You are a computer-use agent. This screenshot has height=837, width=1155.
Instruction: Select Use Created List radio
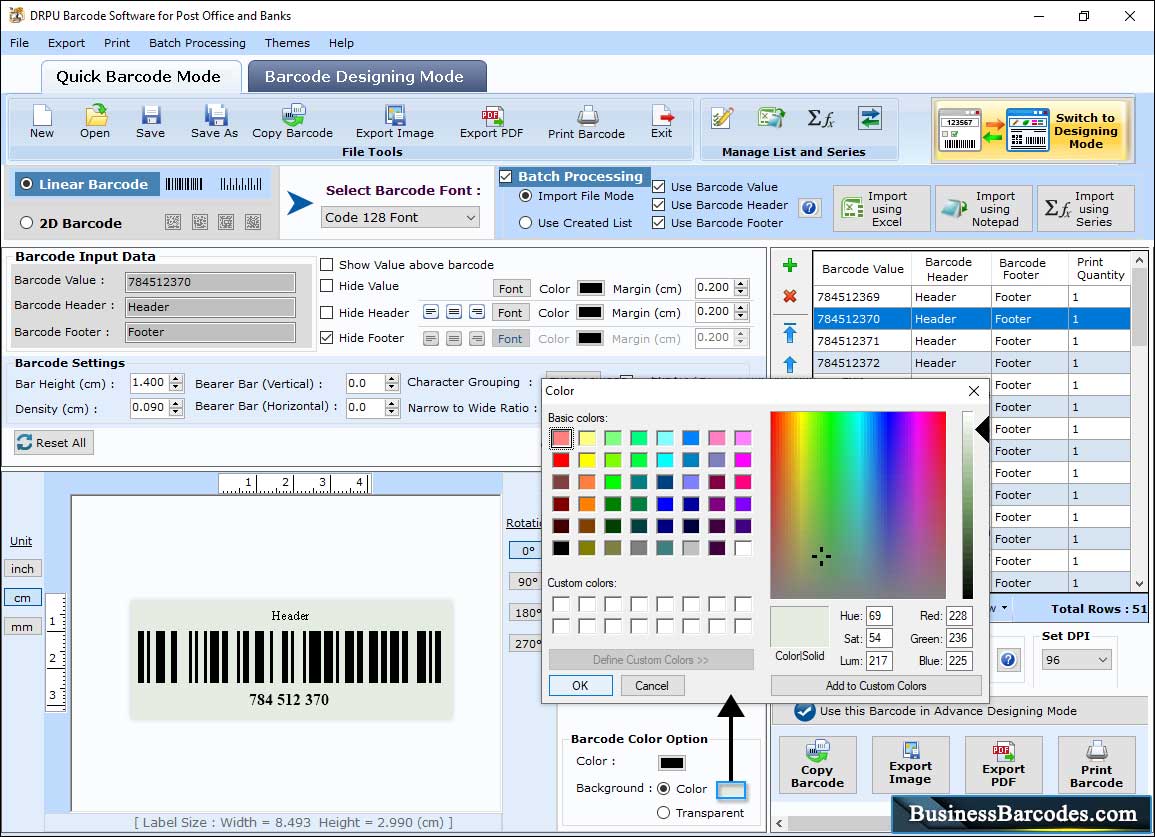click(525, 223)
